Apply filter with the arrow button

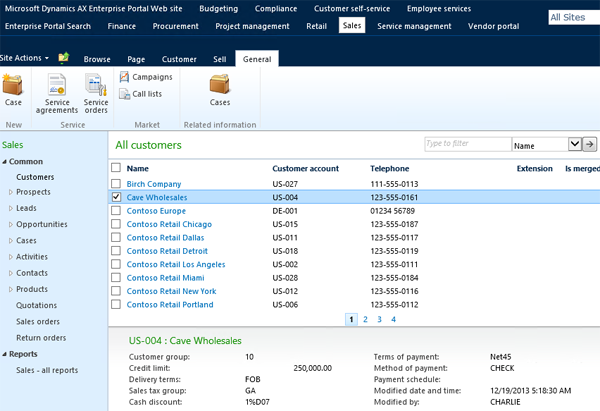click(590, 144)
